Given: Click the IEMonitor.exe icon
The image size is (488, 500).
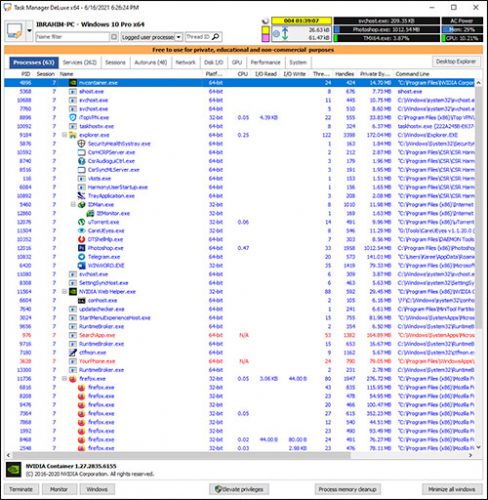Looking at the screenshot, I should pos(90,213).
